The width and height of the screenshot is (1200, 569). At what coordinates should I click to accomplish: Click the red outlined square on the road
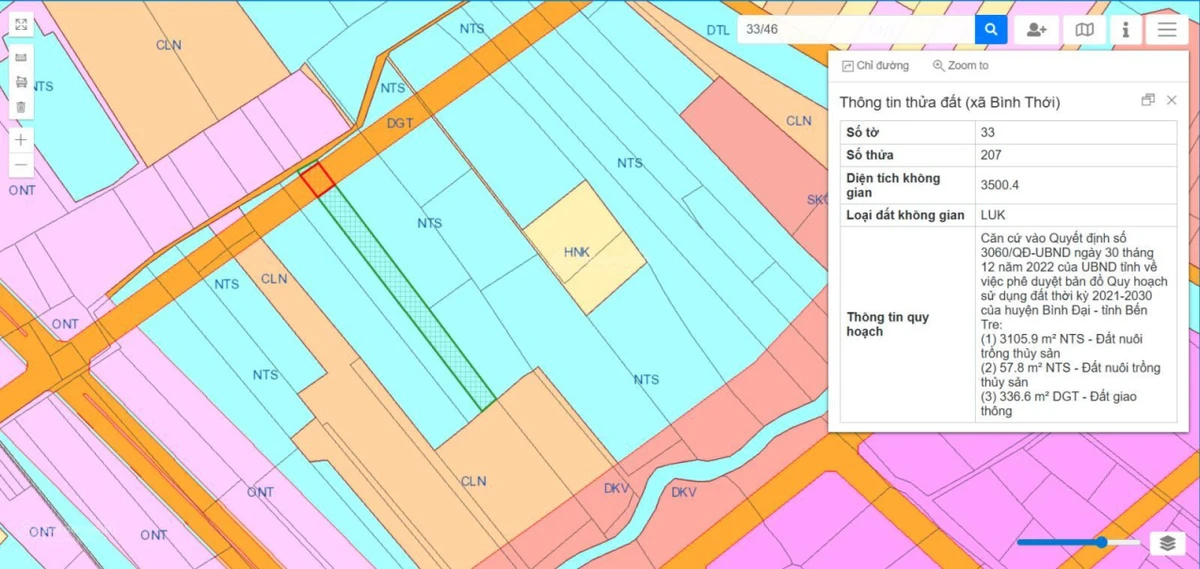click(317, 180)
